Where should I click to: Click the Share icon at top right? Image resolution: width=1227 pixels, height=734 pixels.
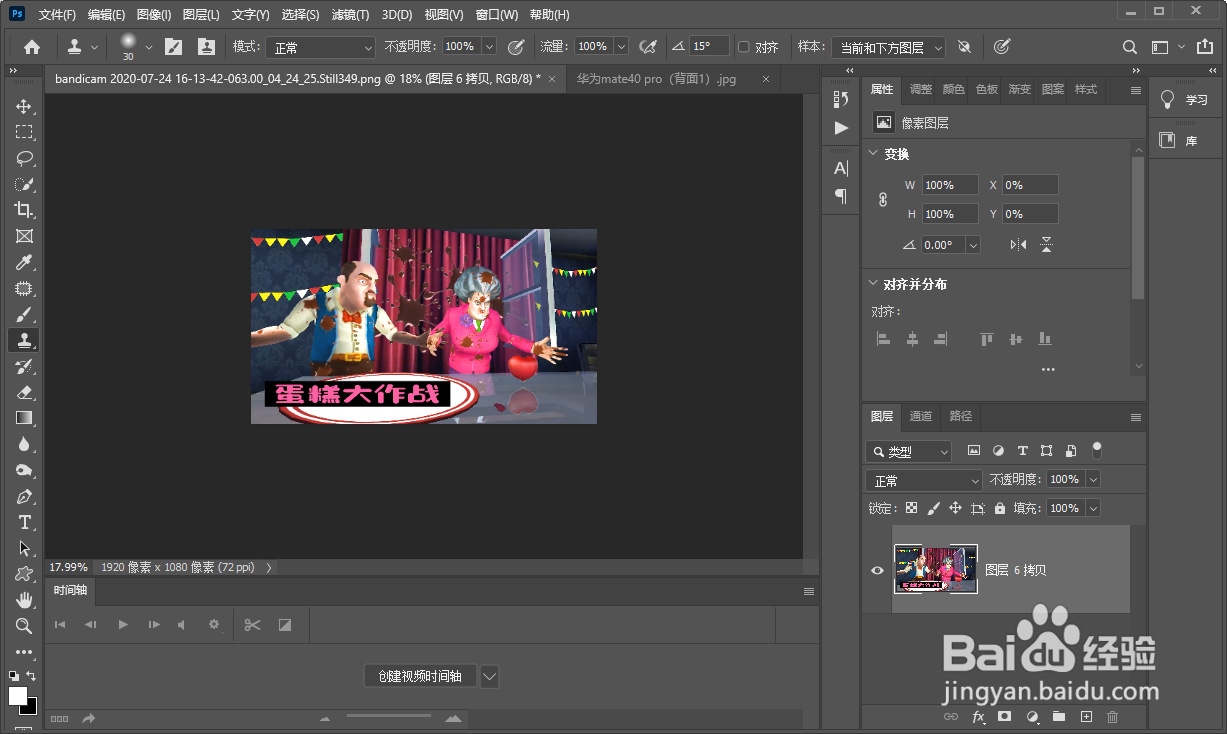tap(1205, 47)
